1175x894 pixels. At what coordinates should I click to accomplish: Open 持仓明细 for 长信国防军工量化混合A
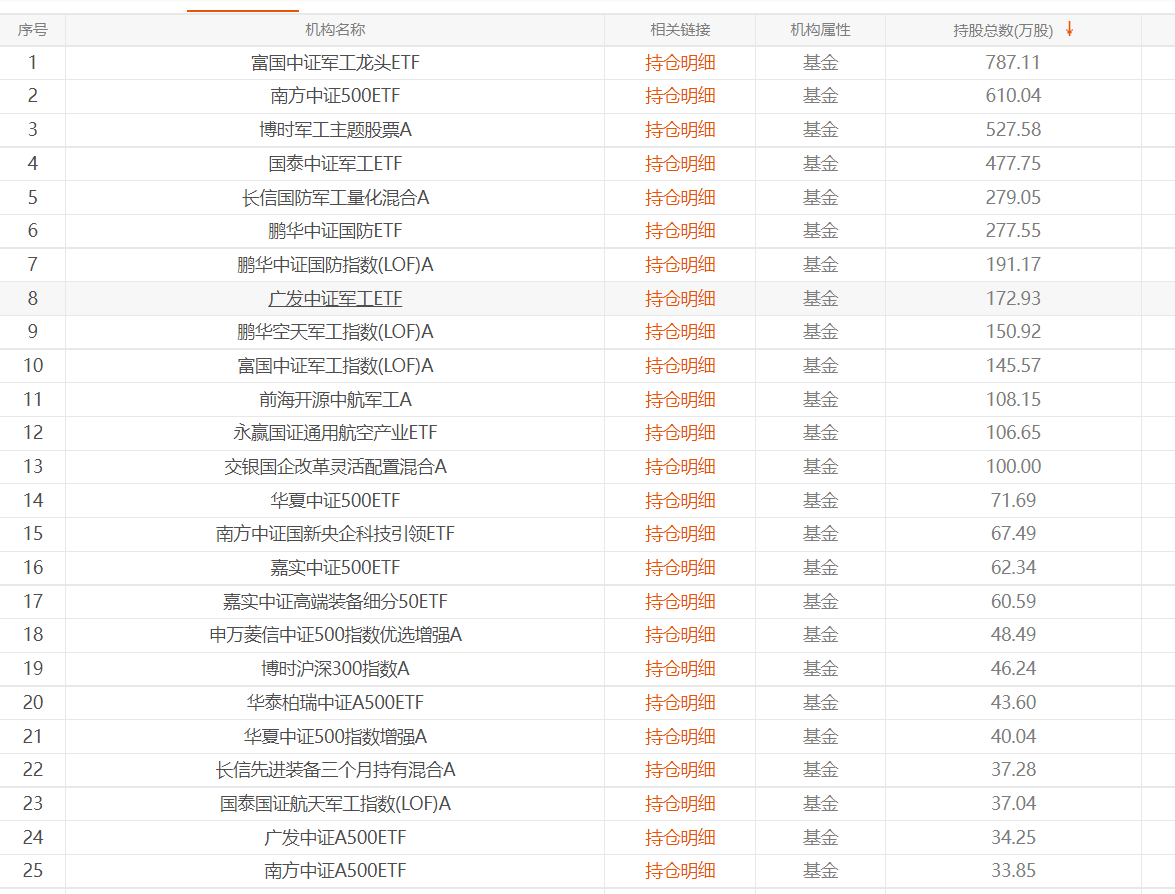point(680,197)
